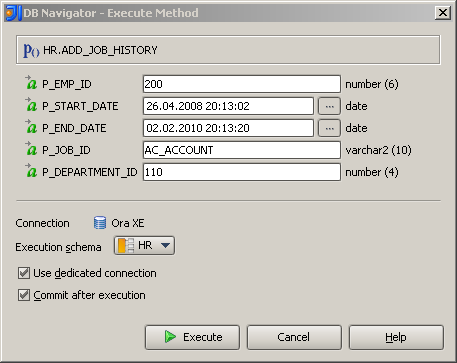Focus the P_DEPARTMENT_ID field containing 110
Screen dimensions: 457x363
pos(242,172)
